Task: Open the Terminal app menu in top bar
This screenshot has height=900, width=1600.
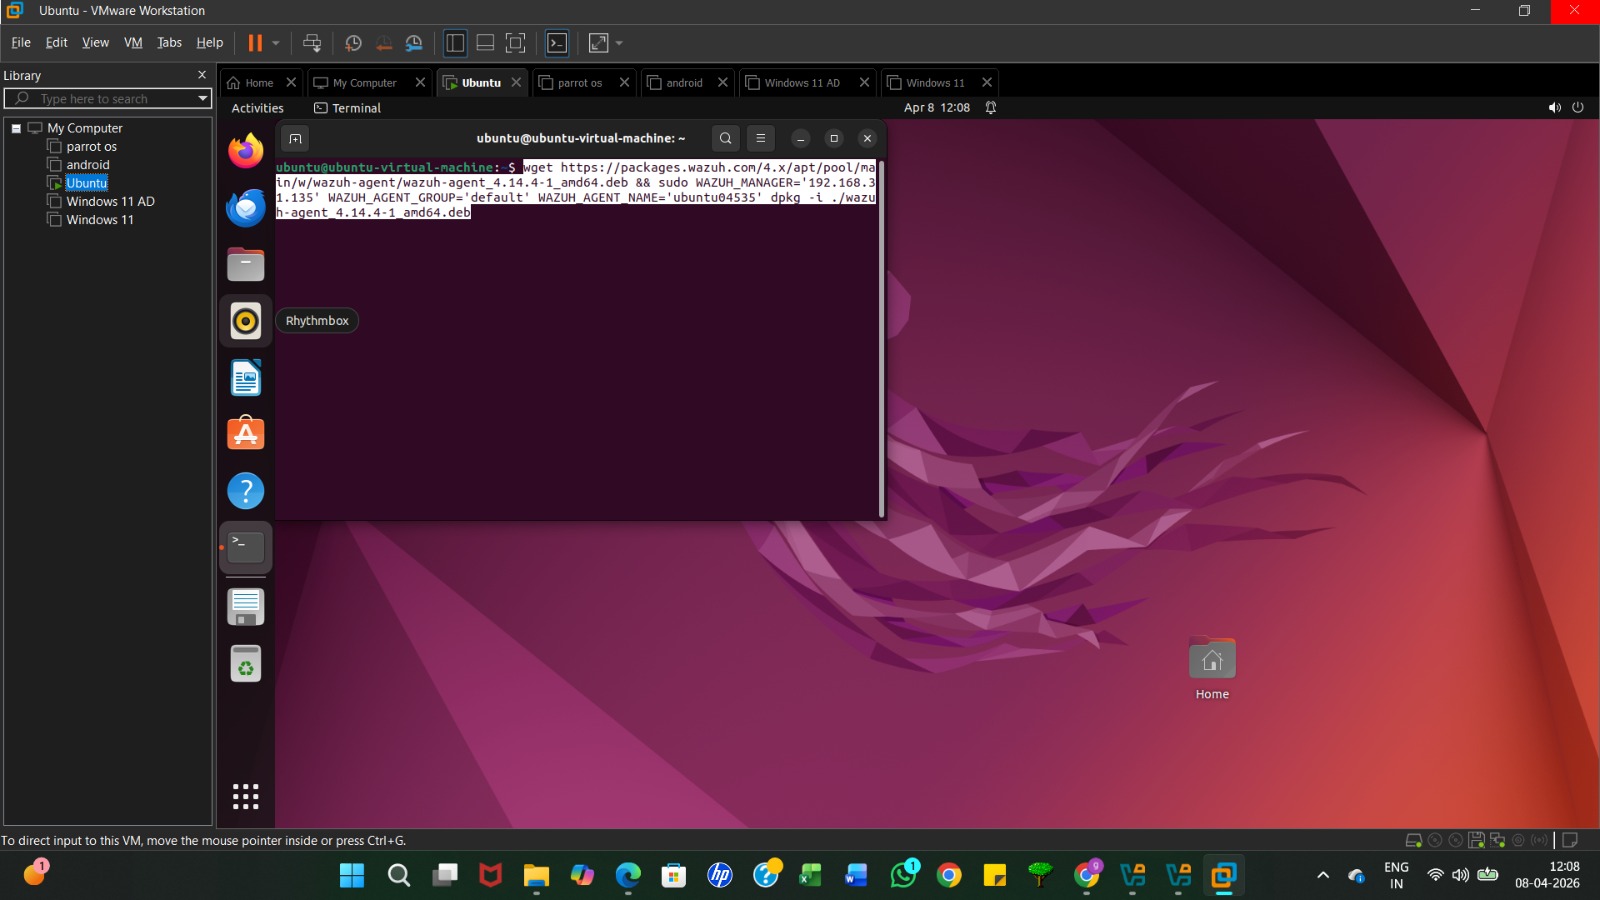Action: 347,108
